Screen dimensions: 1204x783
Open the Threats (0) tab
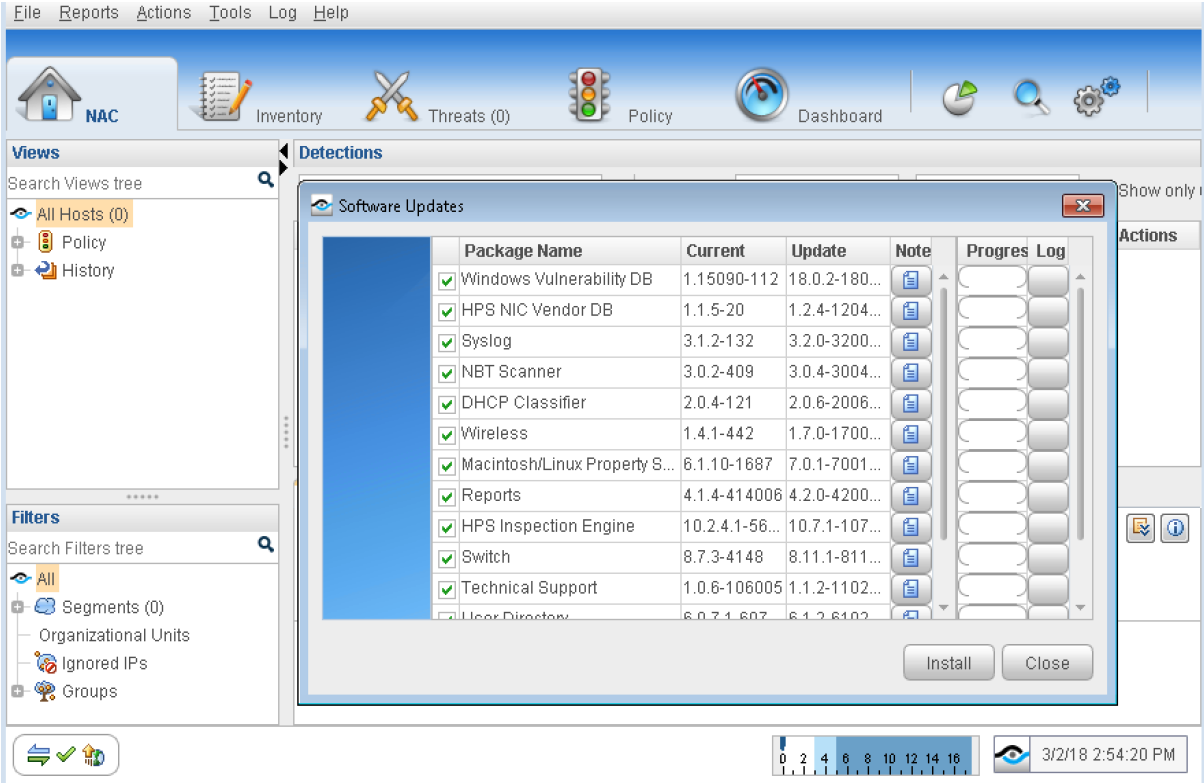(436, 97)
